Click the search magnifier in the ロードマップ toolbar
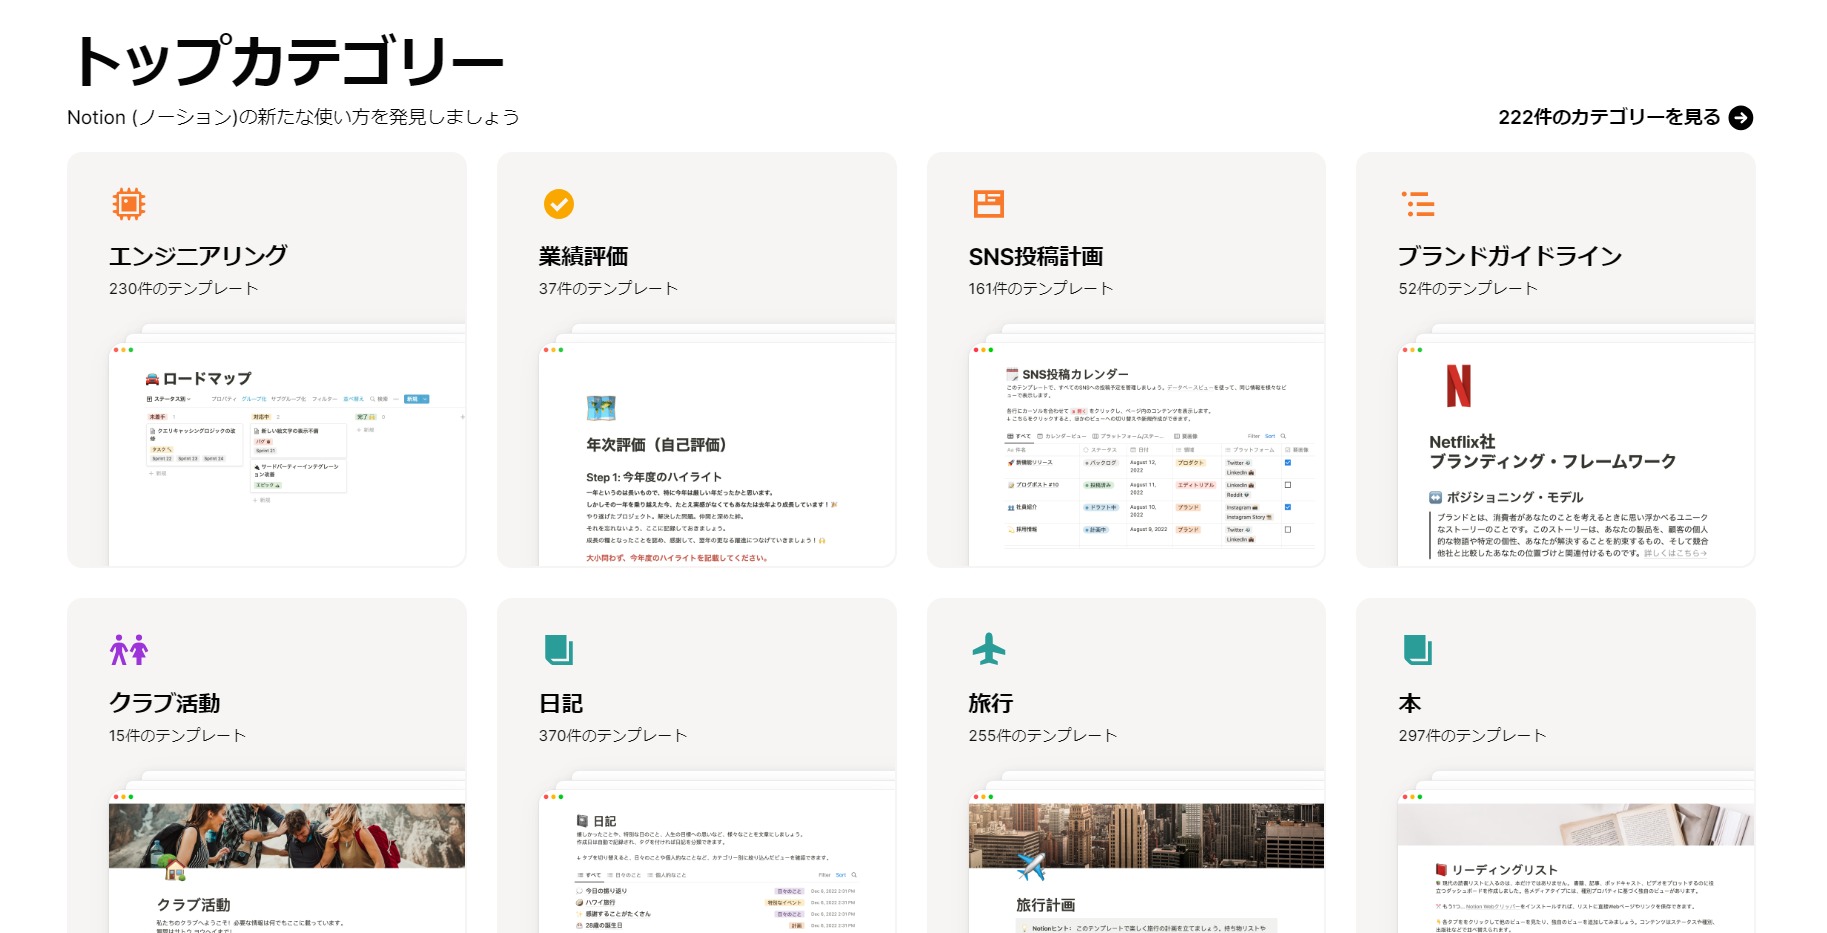1827x933 pixels. point(373,399)
